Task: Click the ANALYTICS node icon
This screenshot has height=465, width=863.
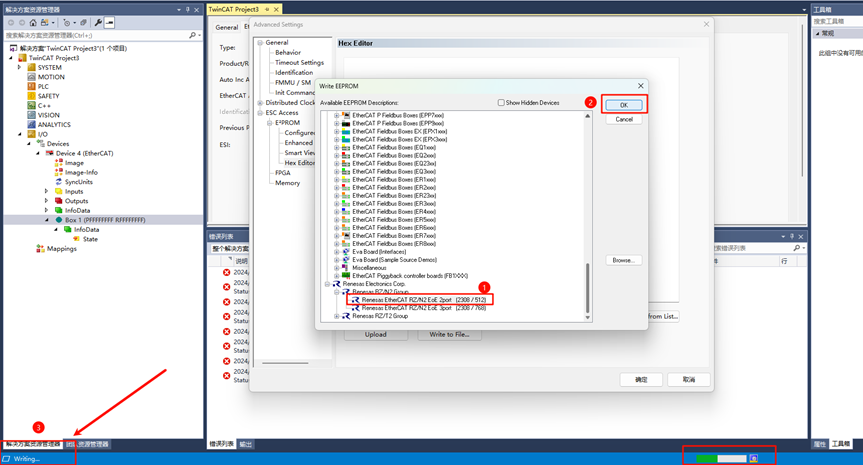Action: pyautogui.click(x=31, y=124)
